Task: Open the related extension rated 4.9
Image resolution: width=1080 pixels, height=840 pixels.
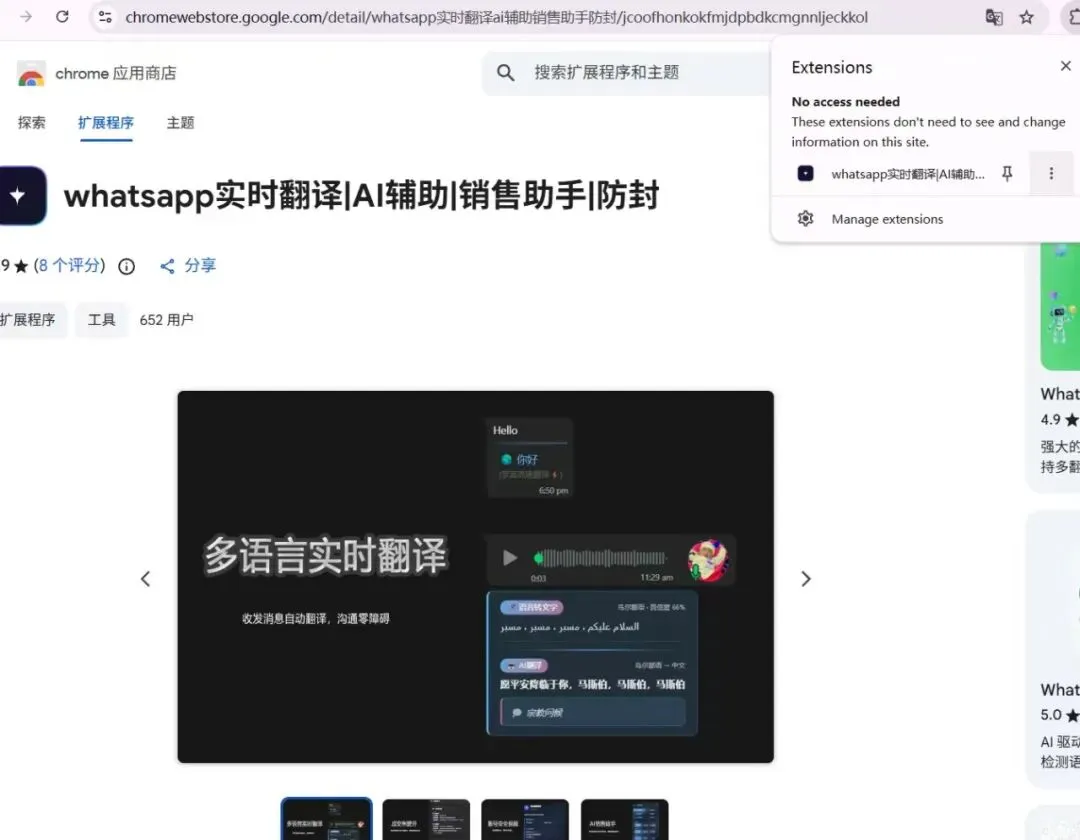Action: click(x=1054, y=368)
